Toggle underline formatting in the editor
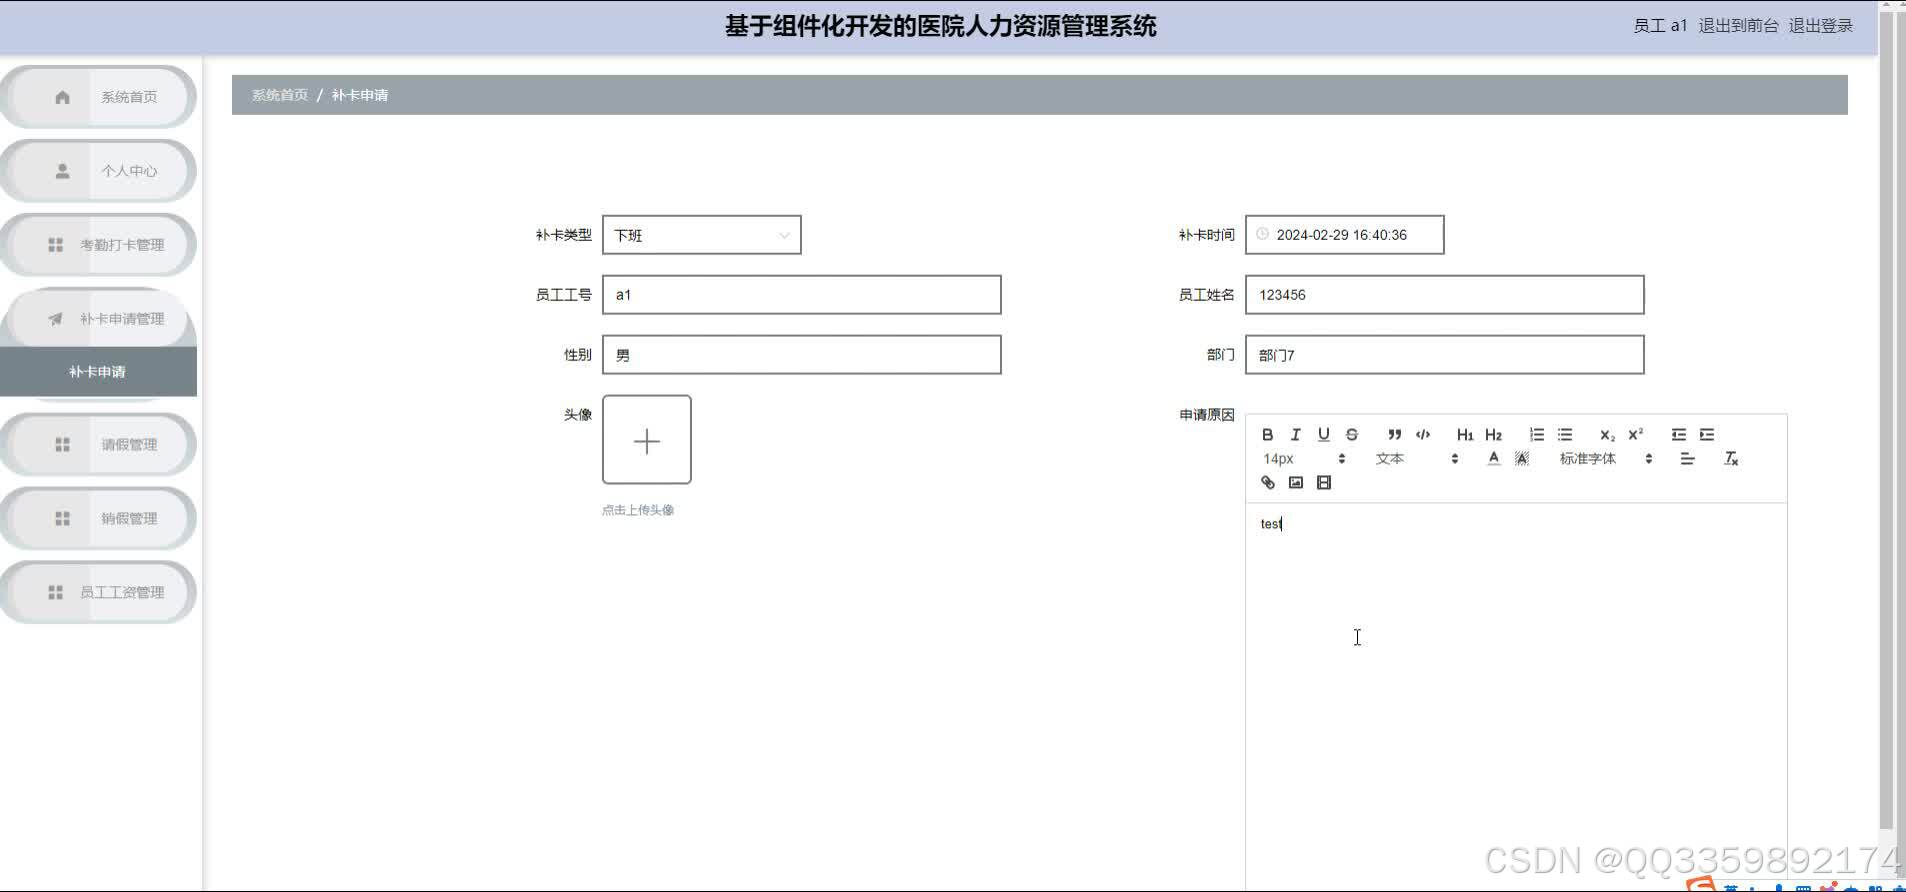The width and height of the screenshot is (1906, 892). click(x=1323, y=435)
